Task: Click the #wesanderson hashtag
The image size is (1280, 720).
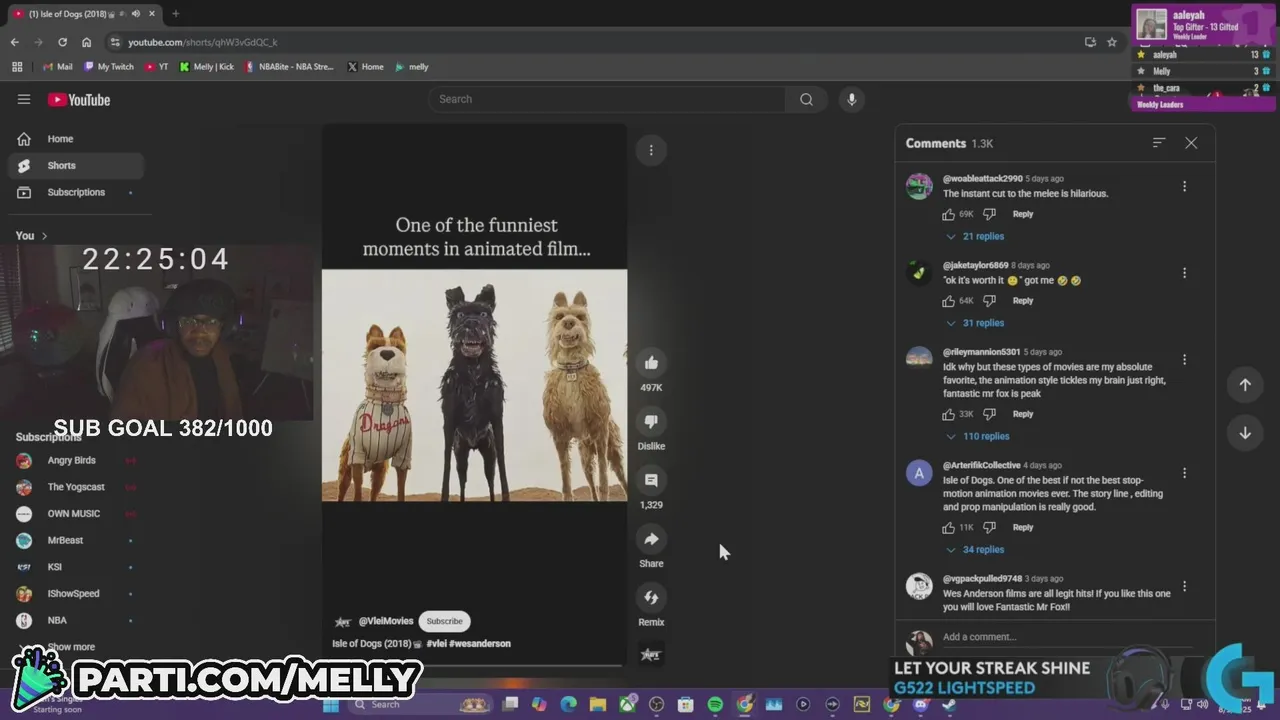Action: [x=480, y=644]
